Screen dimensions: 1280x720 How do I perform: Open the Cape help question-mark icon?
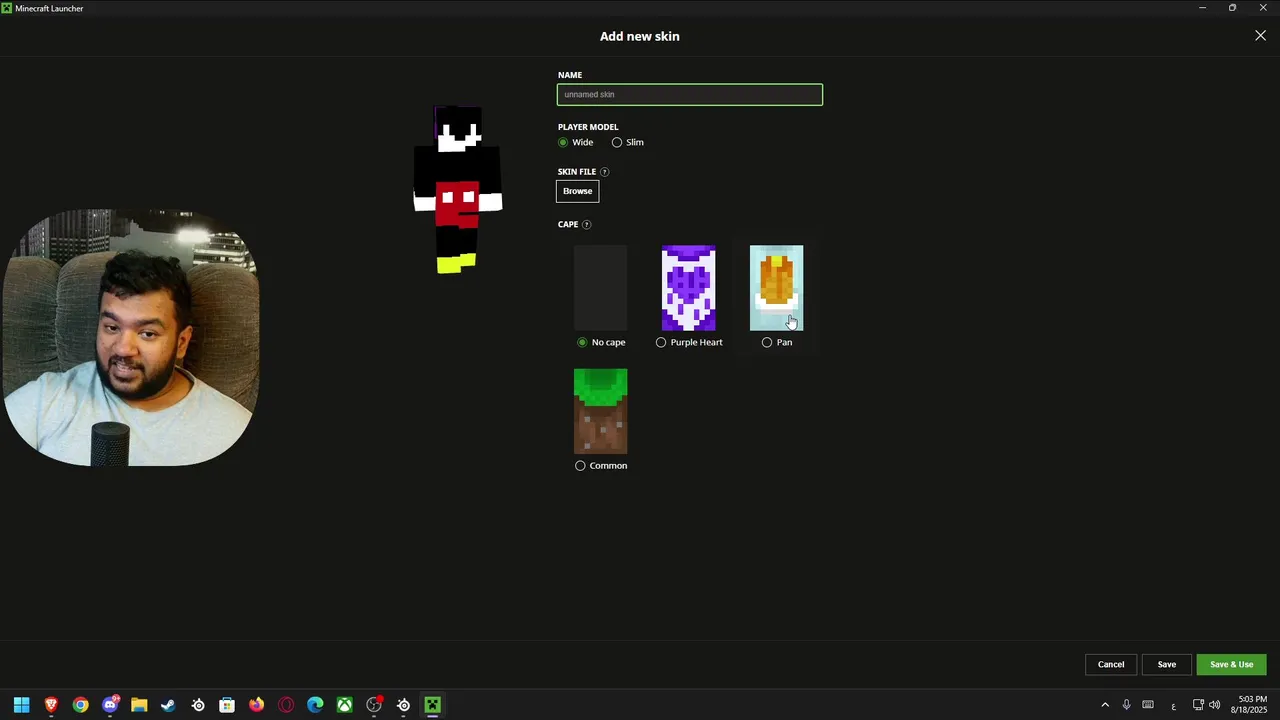[586, 225]
